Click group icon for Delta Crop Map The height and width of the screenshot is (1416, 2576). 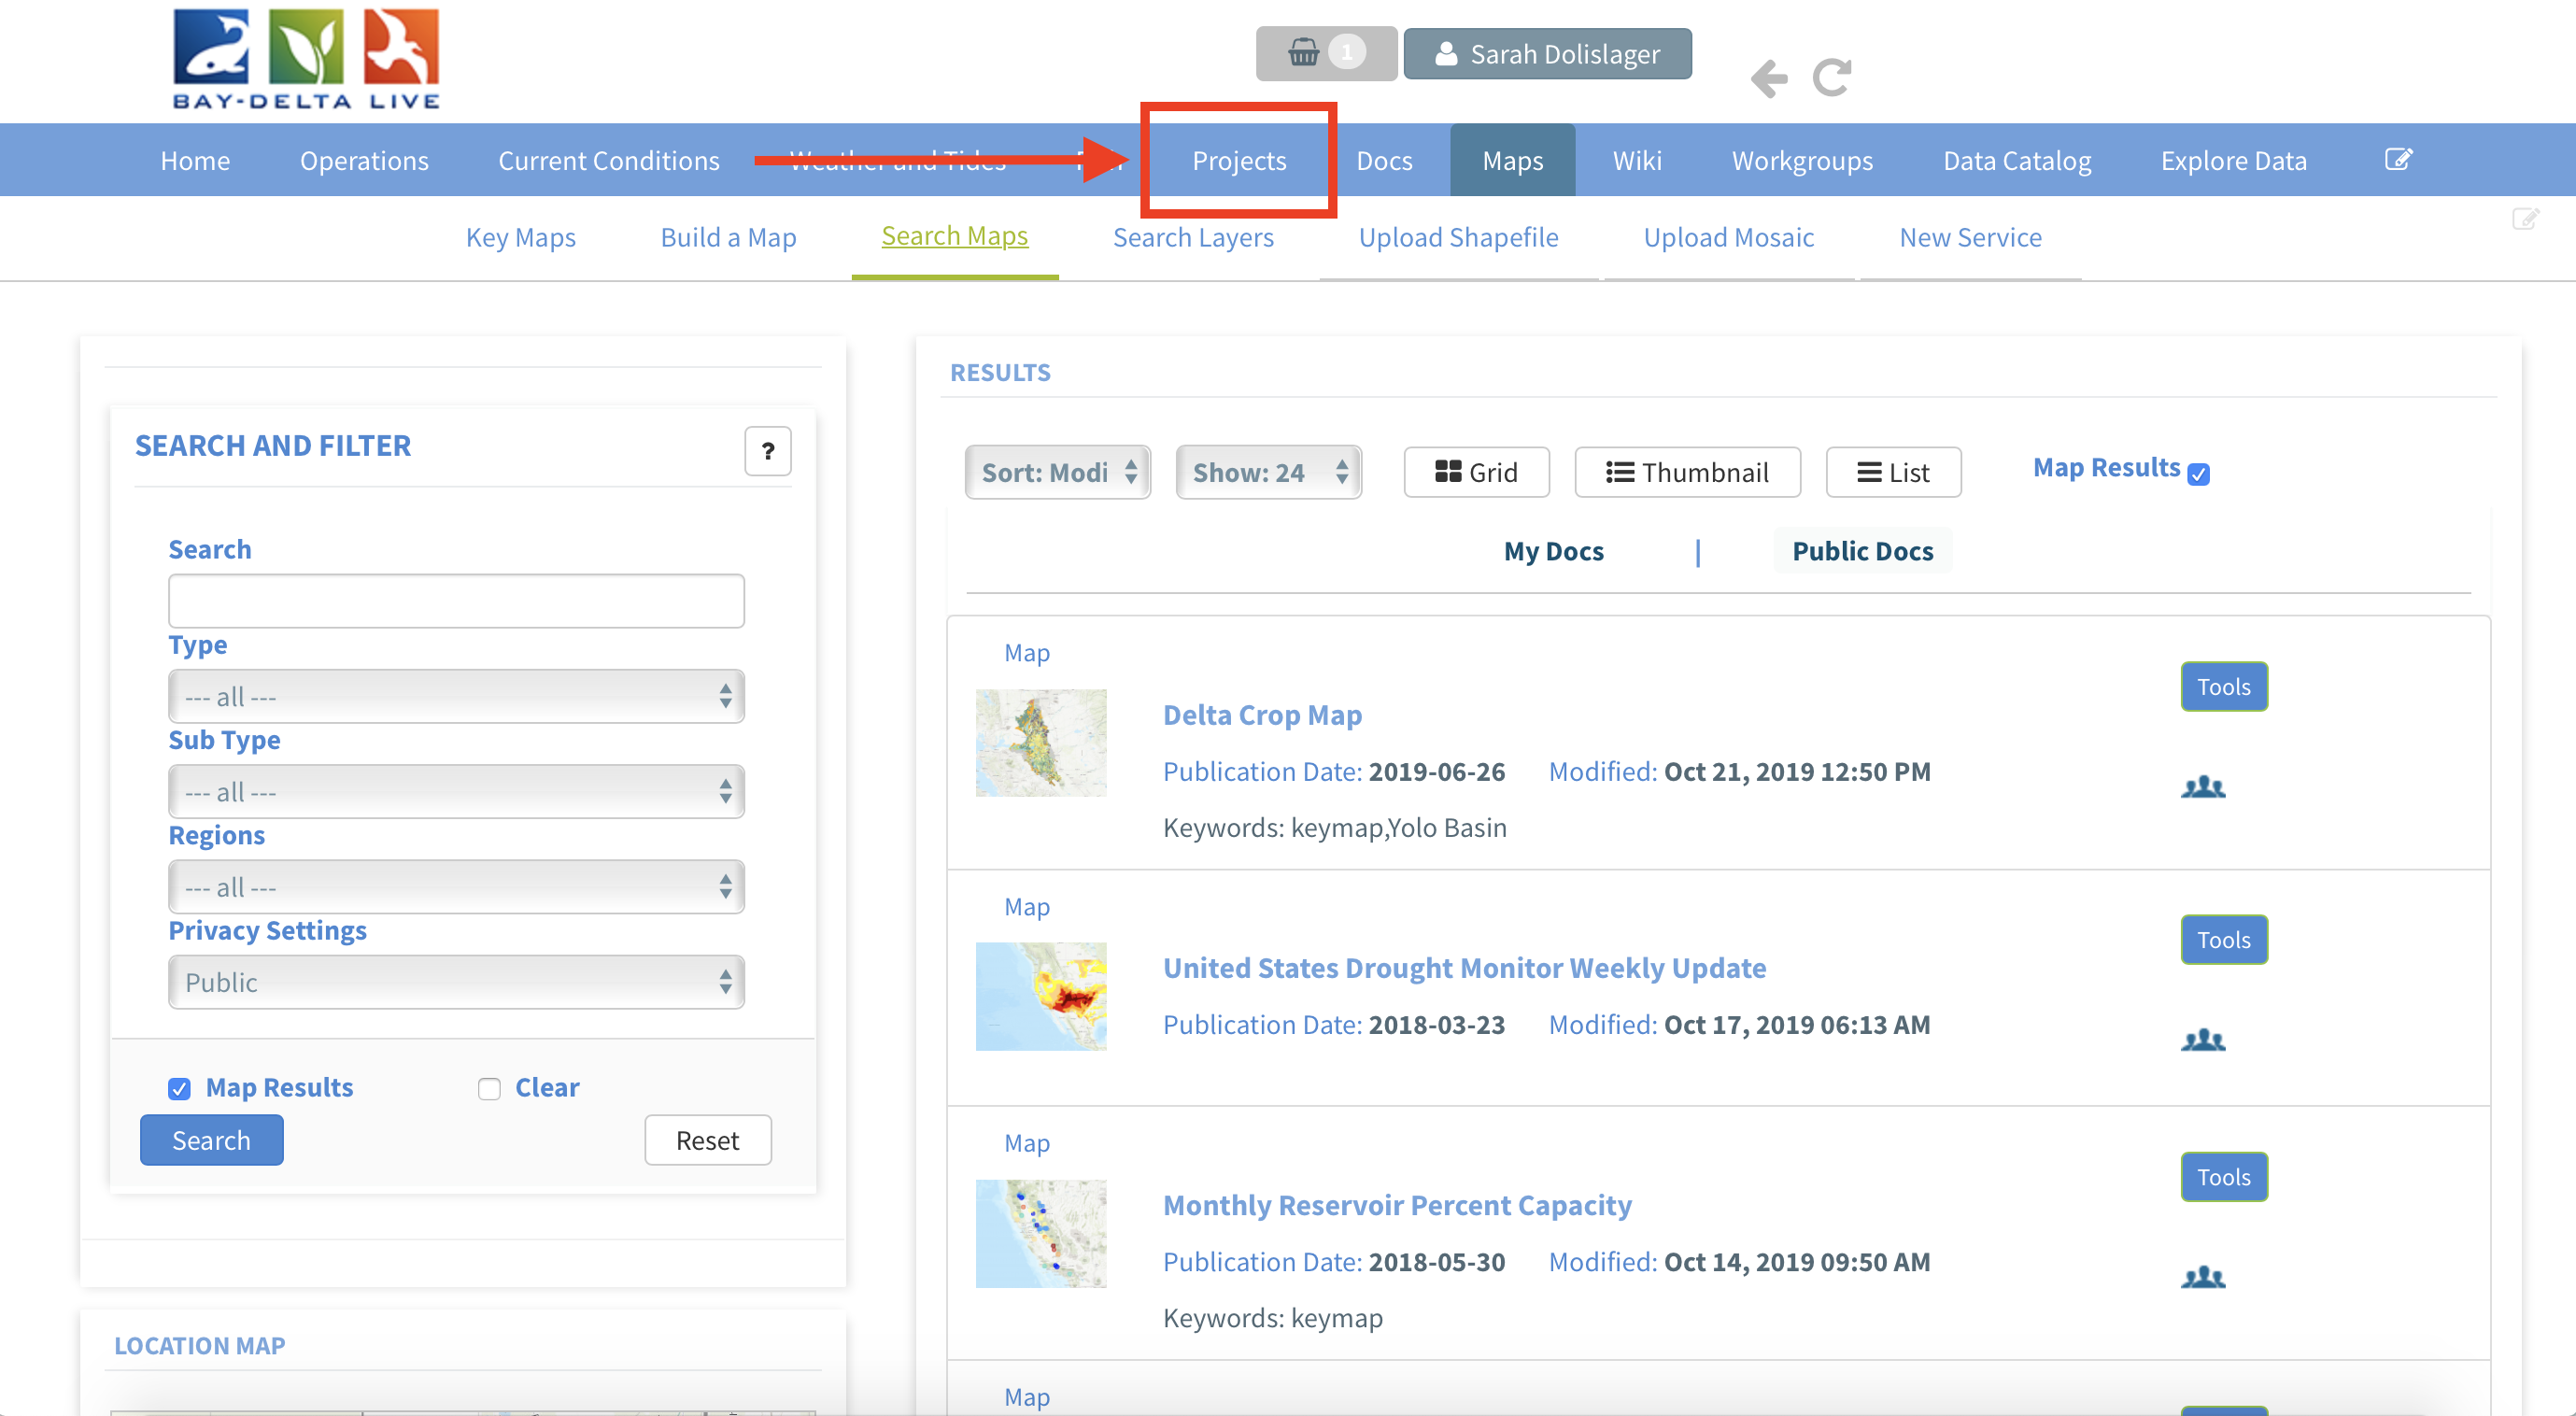2202,787
